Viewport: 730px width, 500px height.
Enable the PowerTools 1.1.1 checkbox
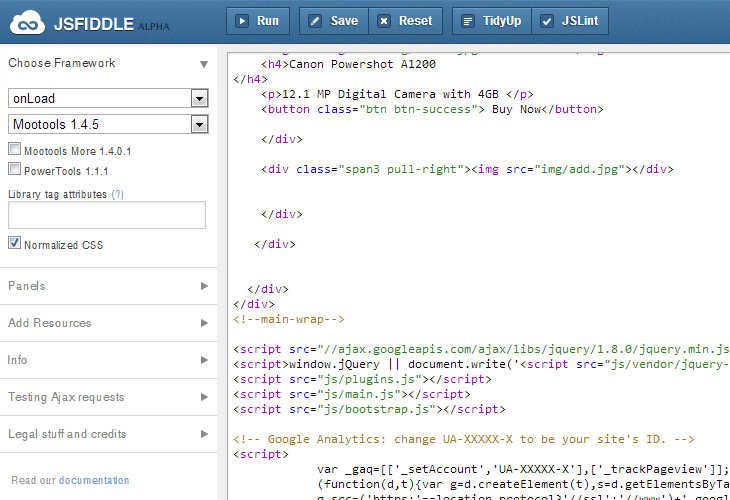[x=14, y=169]
